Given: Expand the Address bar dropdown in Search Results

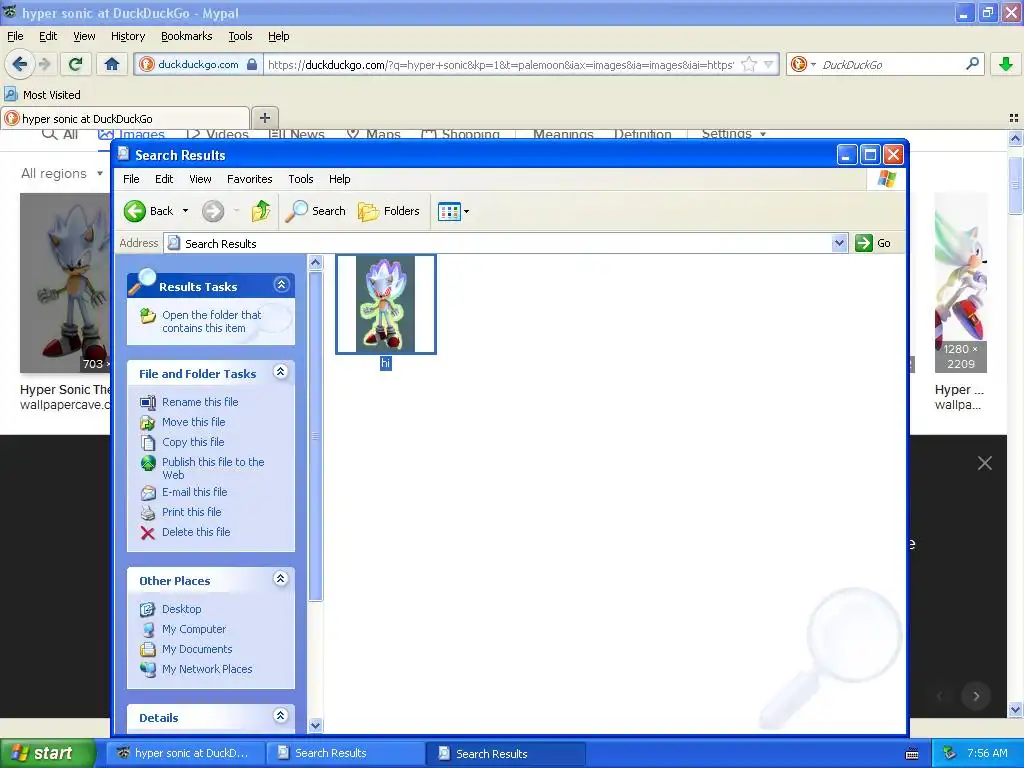Looking at the screenshot, I should pyautogui.click(x=840, y=244).
